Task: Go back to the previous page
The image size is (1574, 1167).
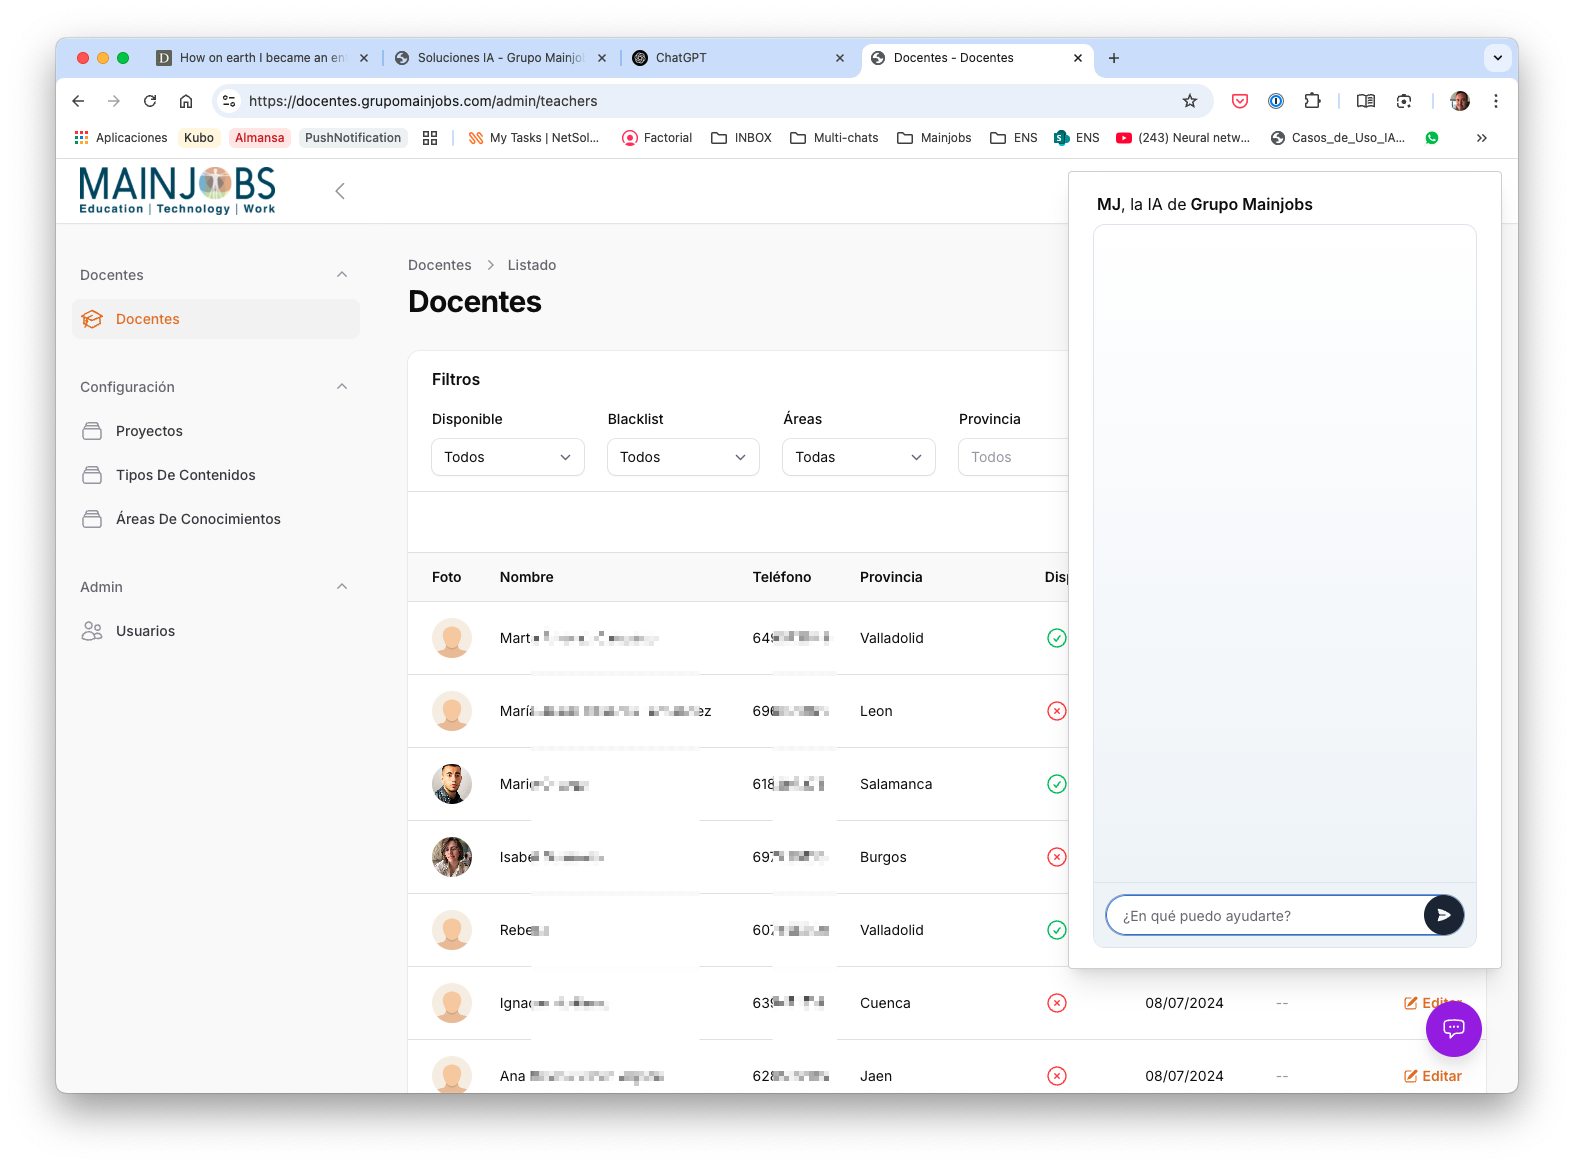Action: [x=78, y=101]
